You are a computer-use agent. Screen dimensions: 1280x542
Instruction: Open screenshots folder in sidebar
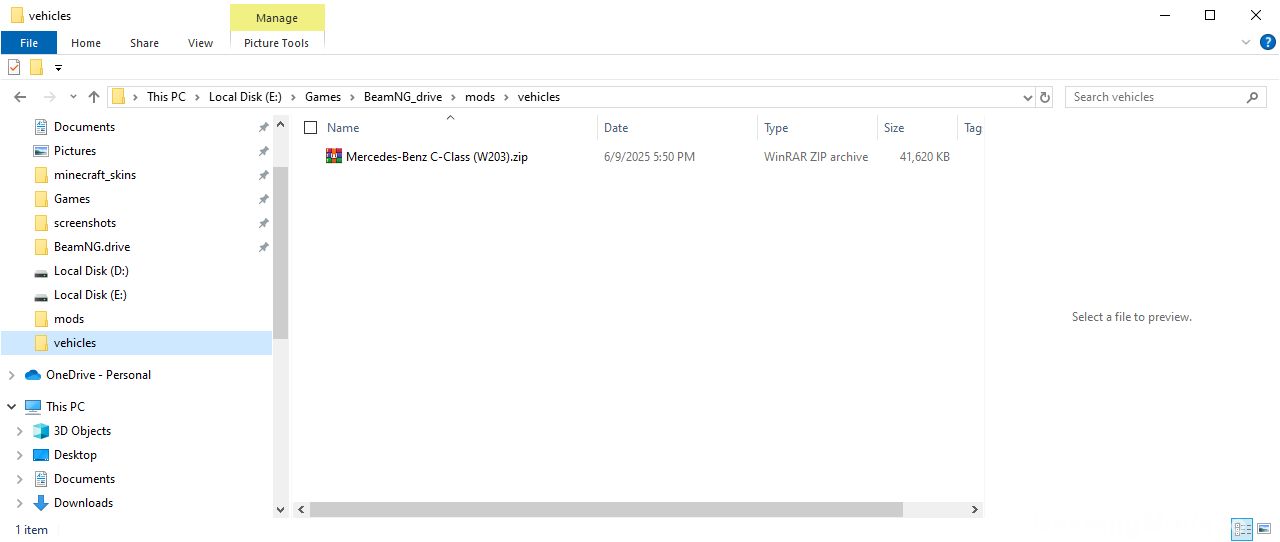tap(85, 223)
